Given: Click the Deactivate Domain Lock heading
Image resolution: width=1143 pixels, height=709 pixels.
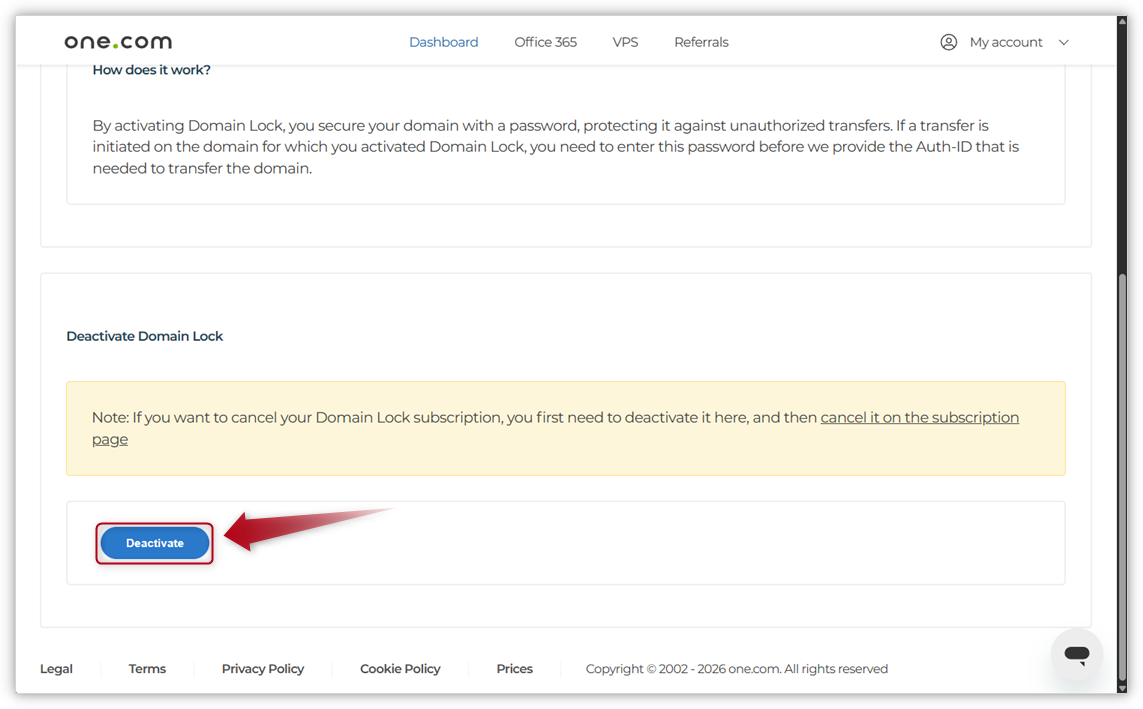Looking at the screenshot, I should (x=144, y=336).
